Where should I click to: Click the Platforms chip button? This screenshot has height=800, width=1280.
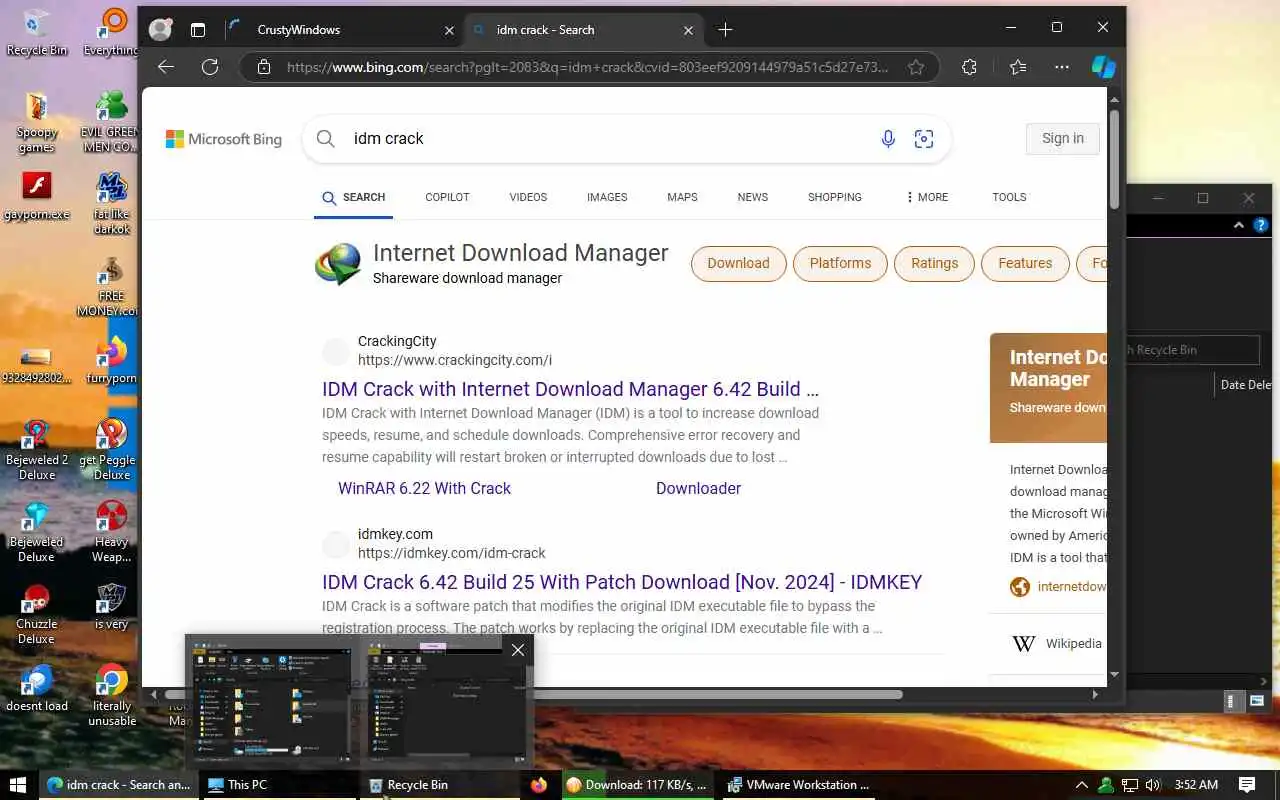point(840,263)
